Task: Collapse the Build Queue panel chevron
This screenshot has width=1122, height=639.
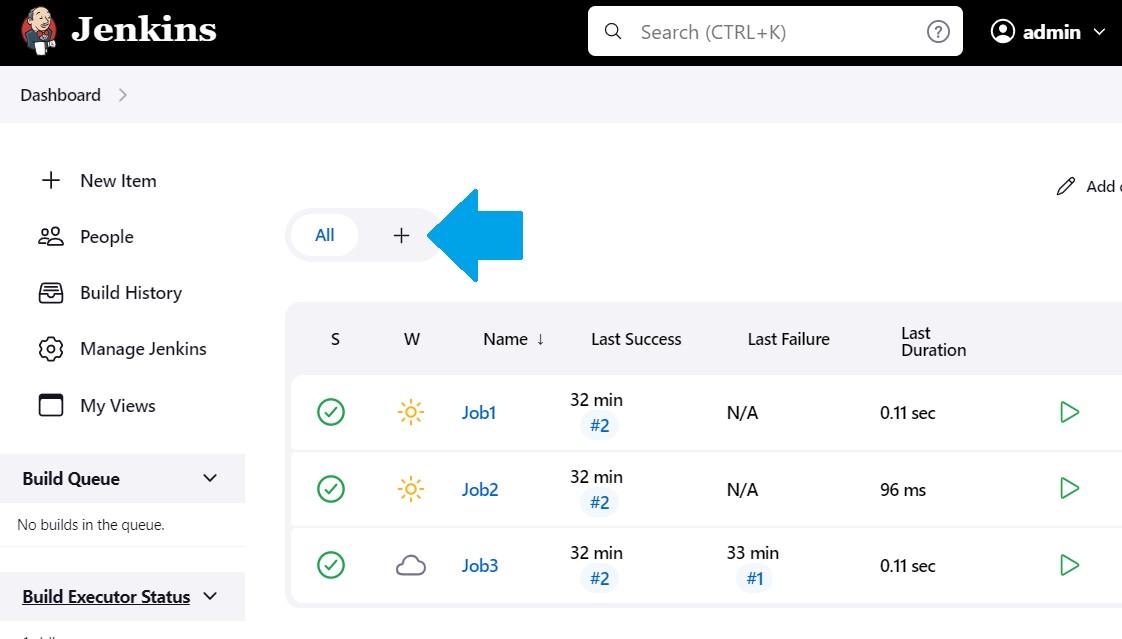Action: 210,478
